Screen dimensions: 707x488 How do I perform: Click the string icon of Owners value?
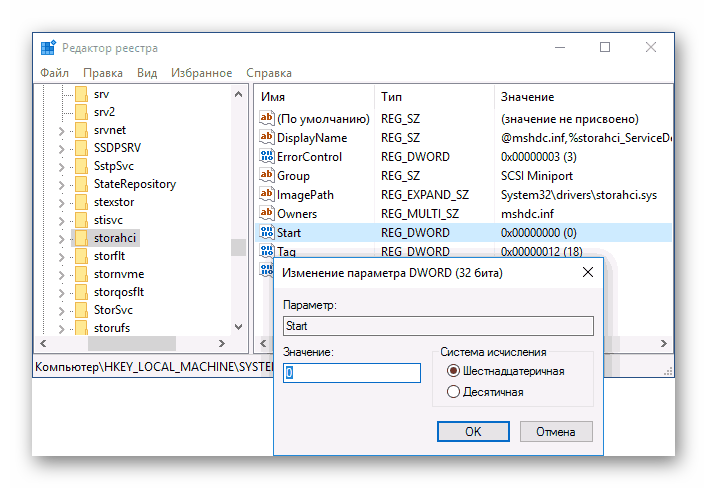pos(266,213)
